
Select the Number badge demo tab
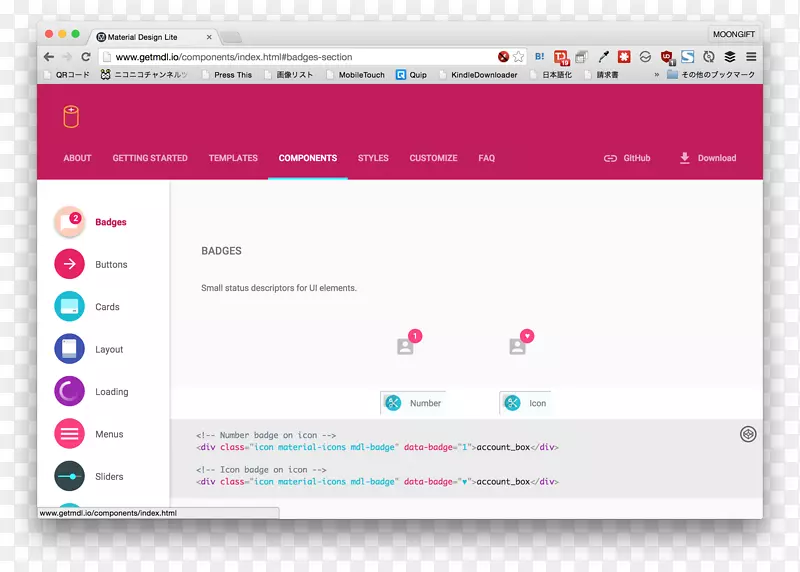point(414,403)
